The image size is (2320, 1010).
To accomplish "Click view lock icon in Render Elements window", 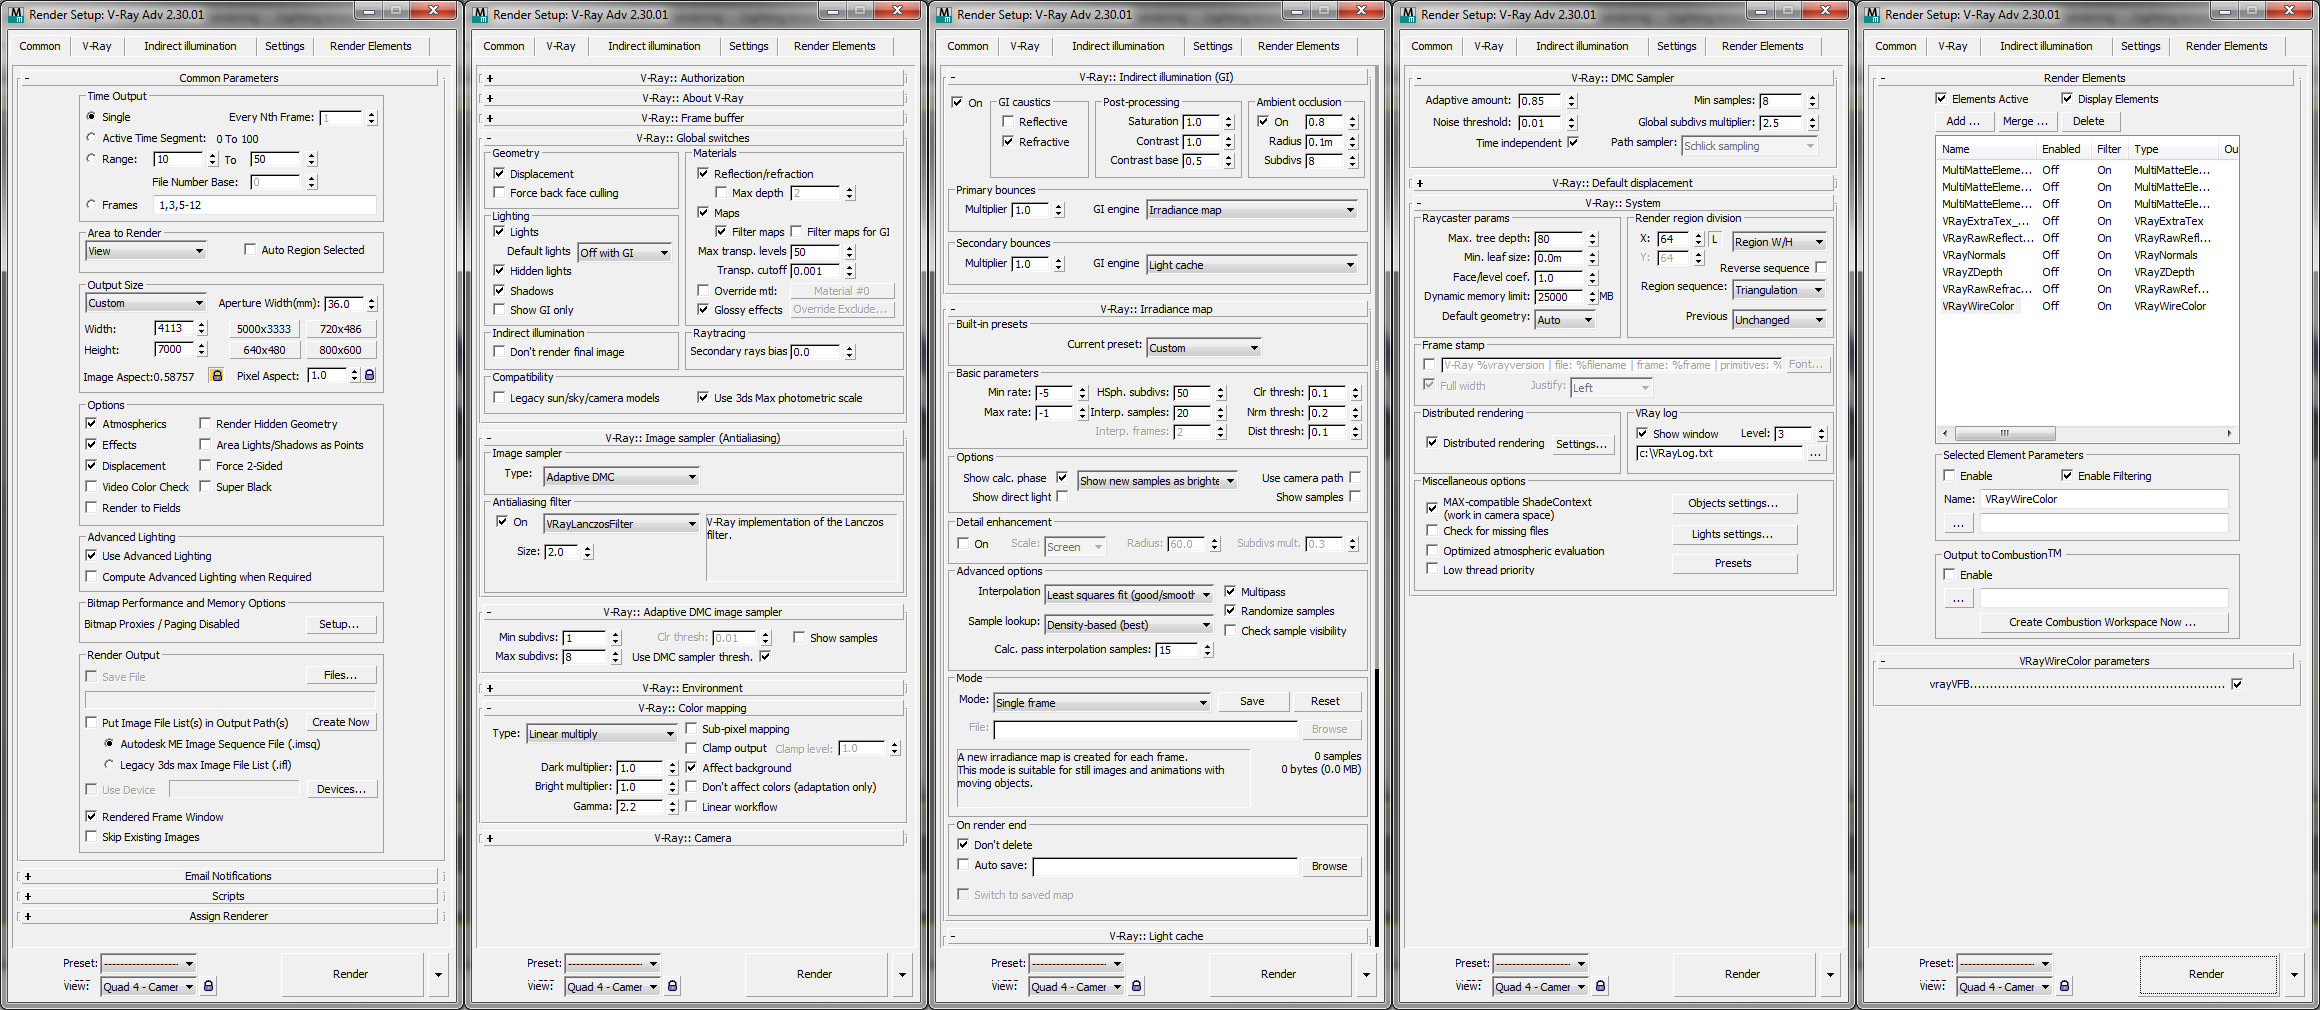I will (x=2064, y=986).
